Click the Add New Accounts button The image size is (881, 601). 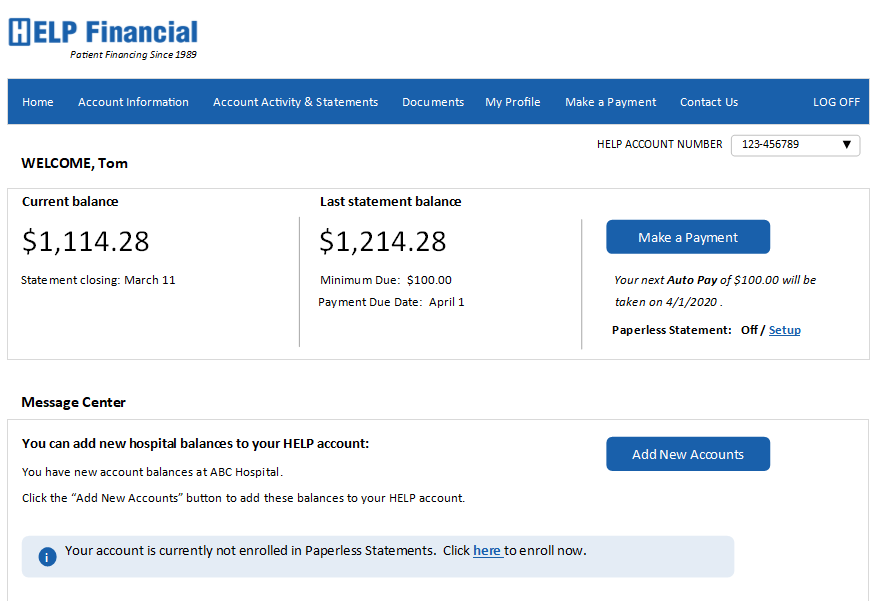point(687,453)
